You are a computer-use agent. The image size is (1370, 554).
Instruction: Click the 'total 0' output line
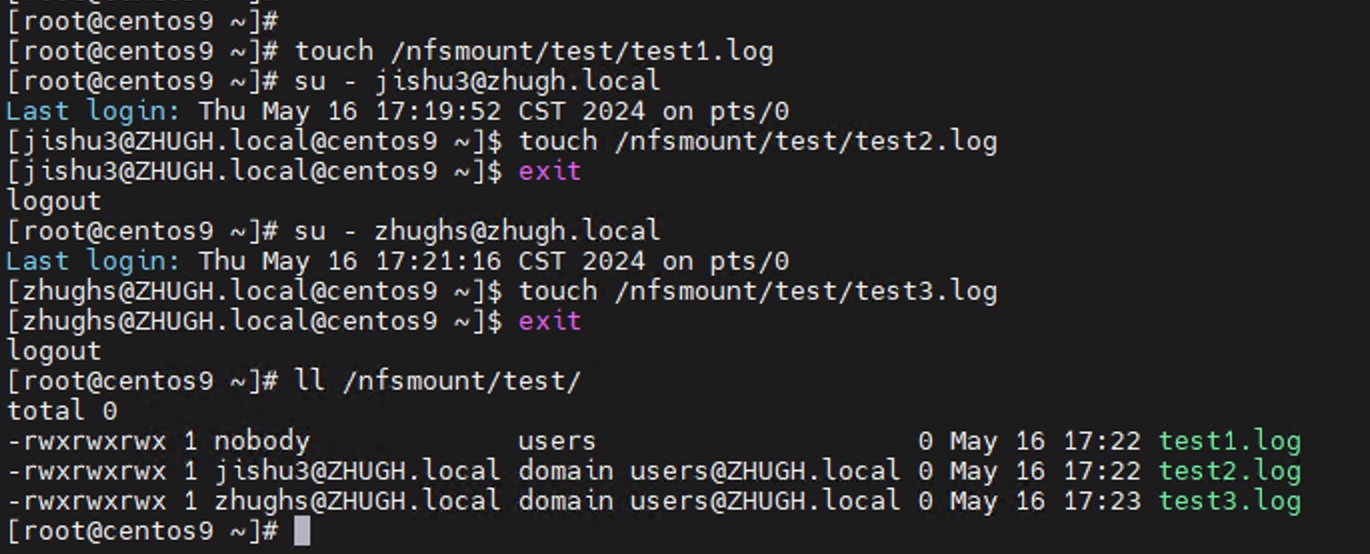62,411
